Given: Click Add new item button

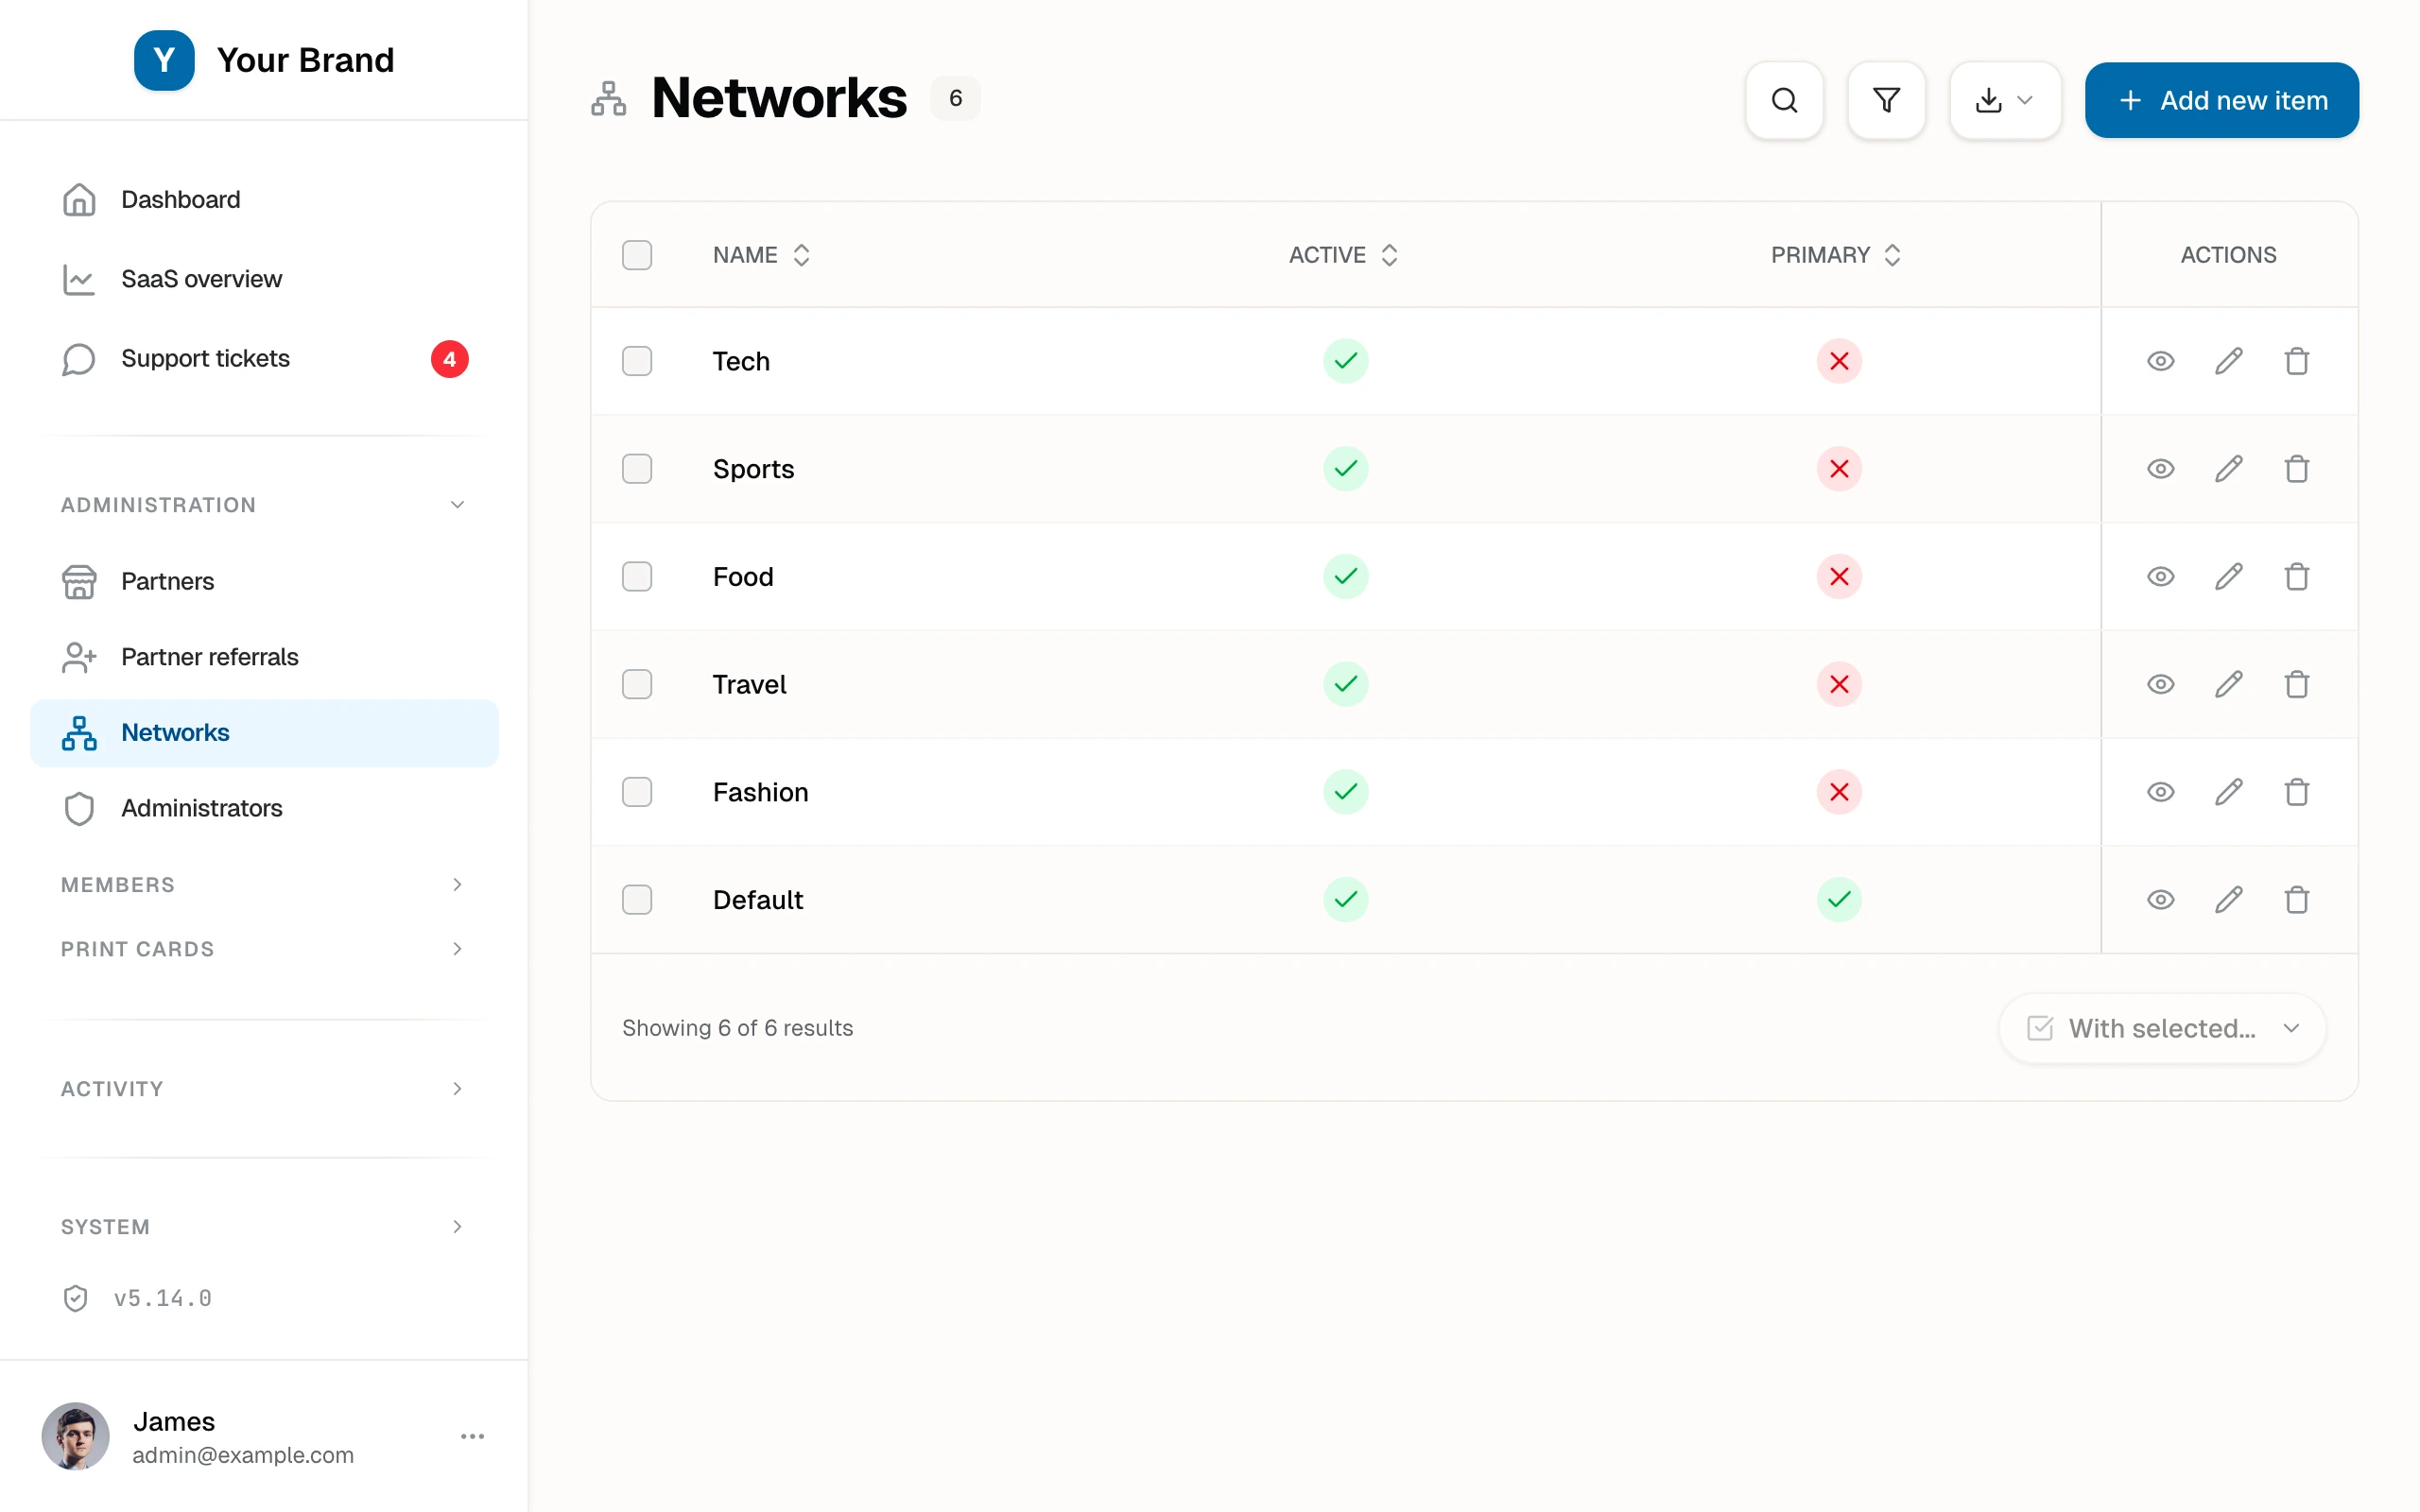Looking at the screenshot, I should tap(2221, 100).
